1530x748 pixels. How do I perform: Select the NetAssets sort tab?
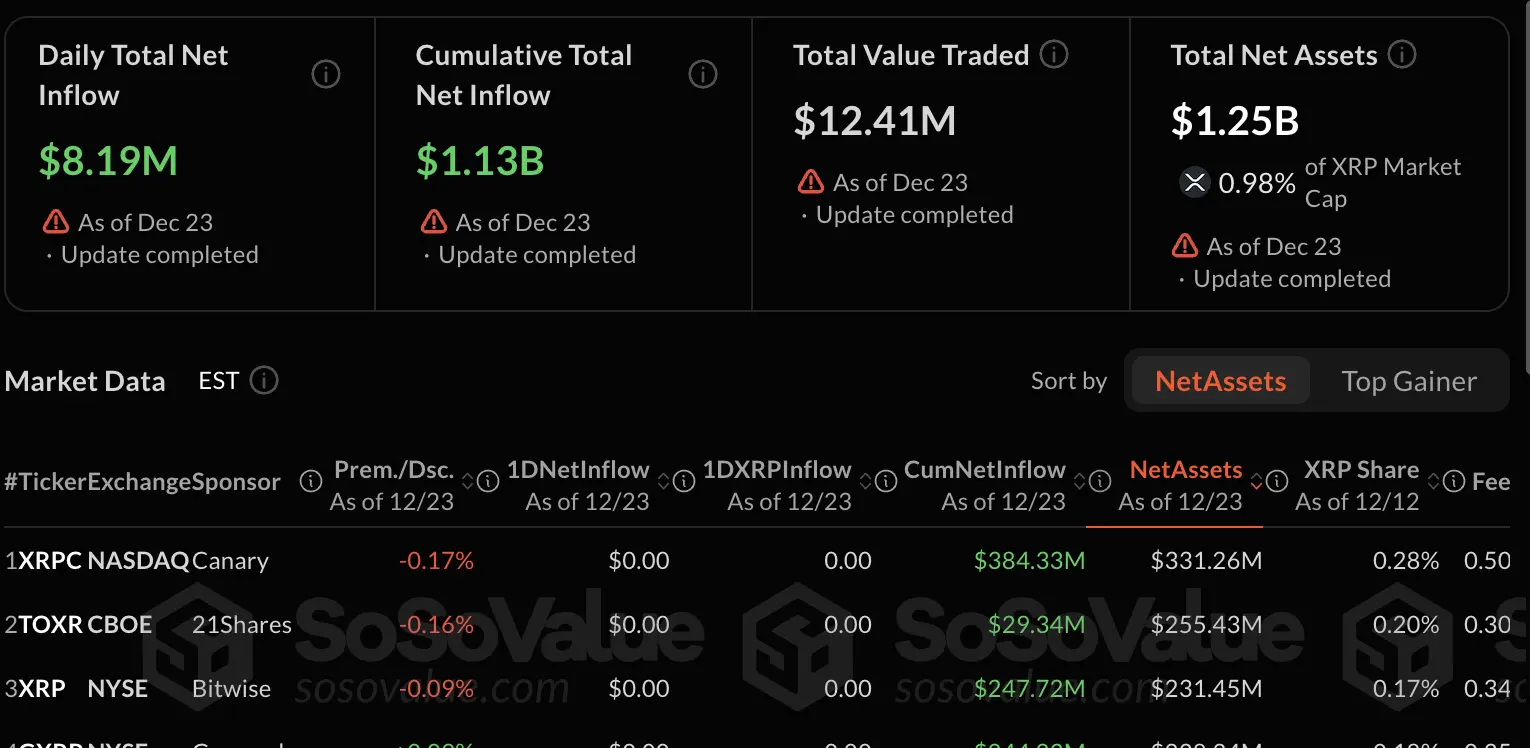1218,381
